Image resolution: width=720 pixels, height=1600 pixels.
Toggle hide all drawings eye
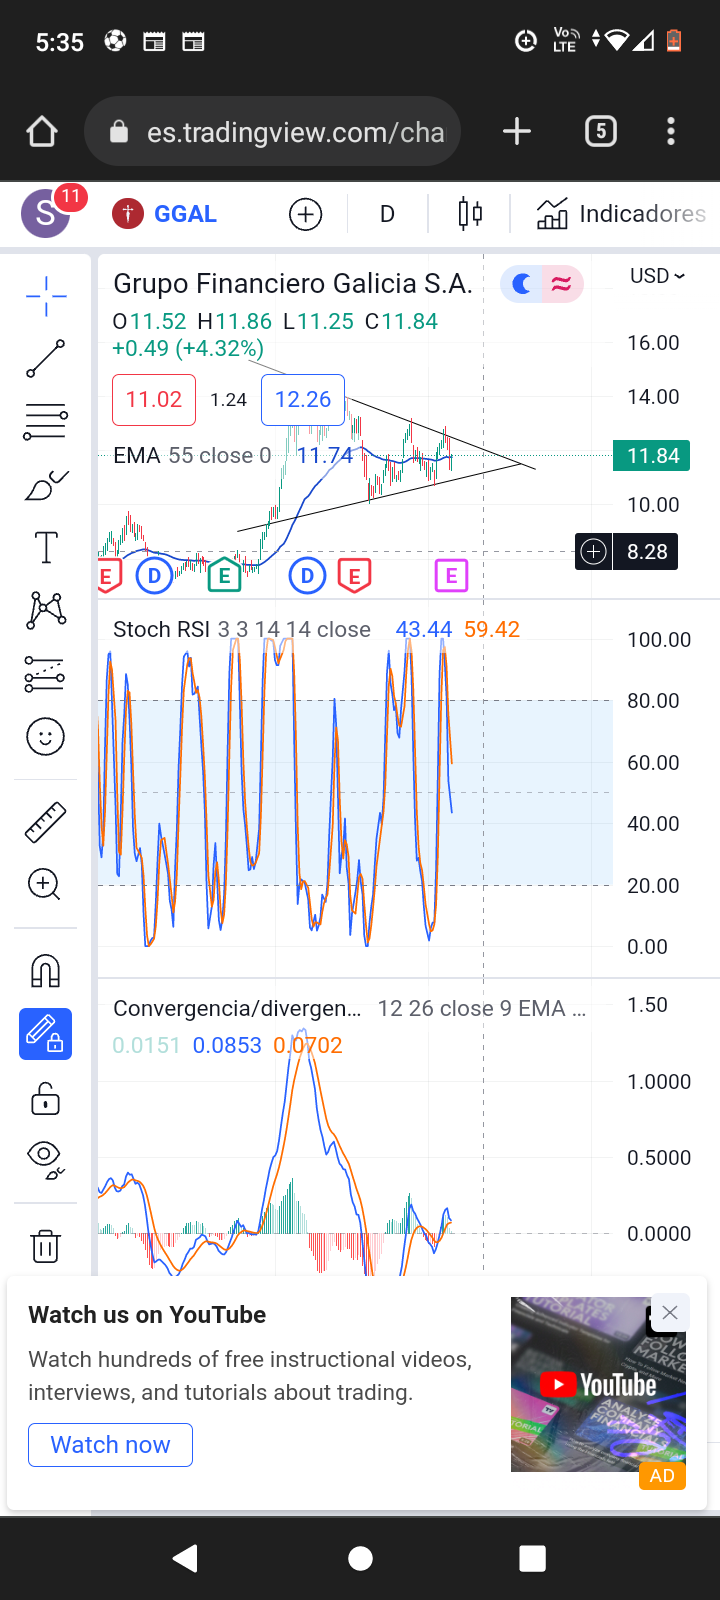(x=46, y=1158)
